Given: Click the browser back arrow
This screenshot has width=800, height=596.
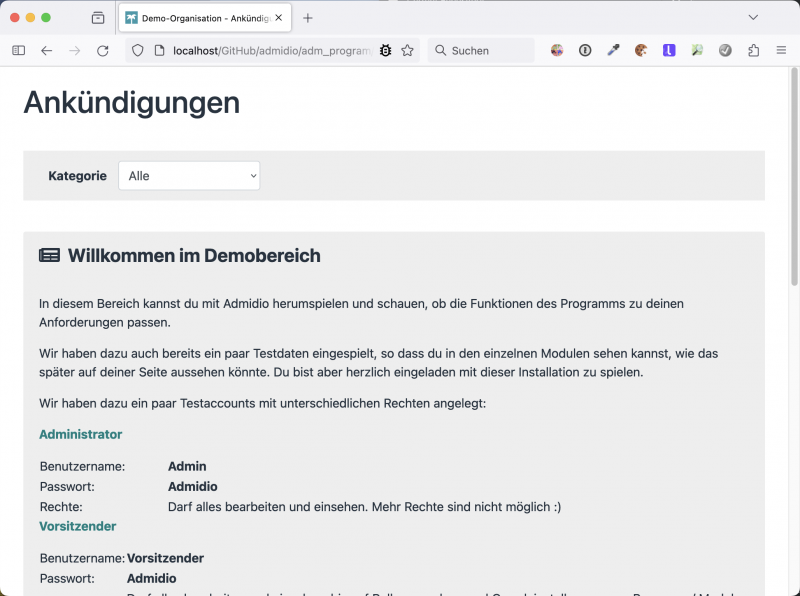Looking at the screenshot, I should tap(46, 50).
